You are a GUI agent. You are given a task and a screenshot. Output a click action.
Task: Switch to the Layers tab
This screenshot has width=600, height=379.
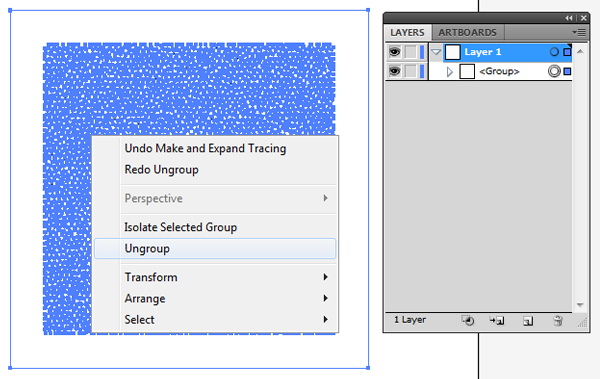[408, 33]
